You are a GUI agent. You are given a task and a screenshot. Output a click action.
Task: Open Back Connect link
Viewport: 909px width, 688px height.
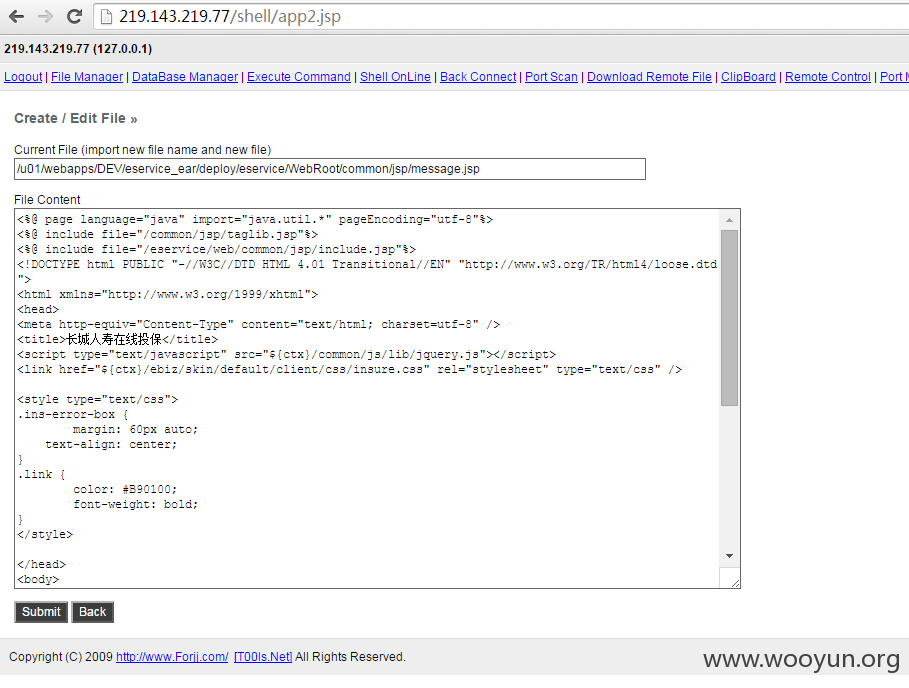(x=478, y=77)
